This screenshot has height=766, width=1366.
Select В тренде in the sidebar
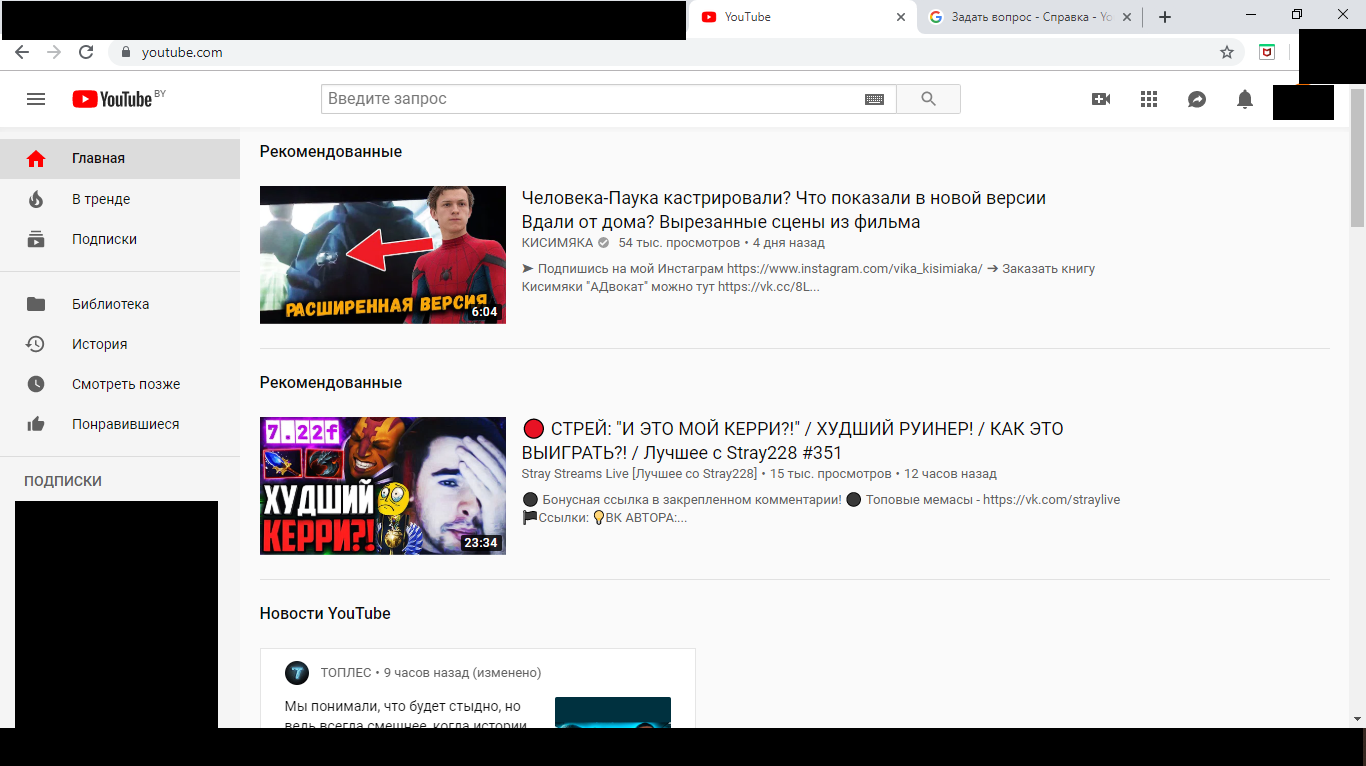(120, 199)
